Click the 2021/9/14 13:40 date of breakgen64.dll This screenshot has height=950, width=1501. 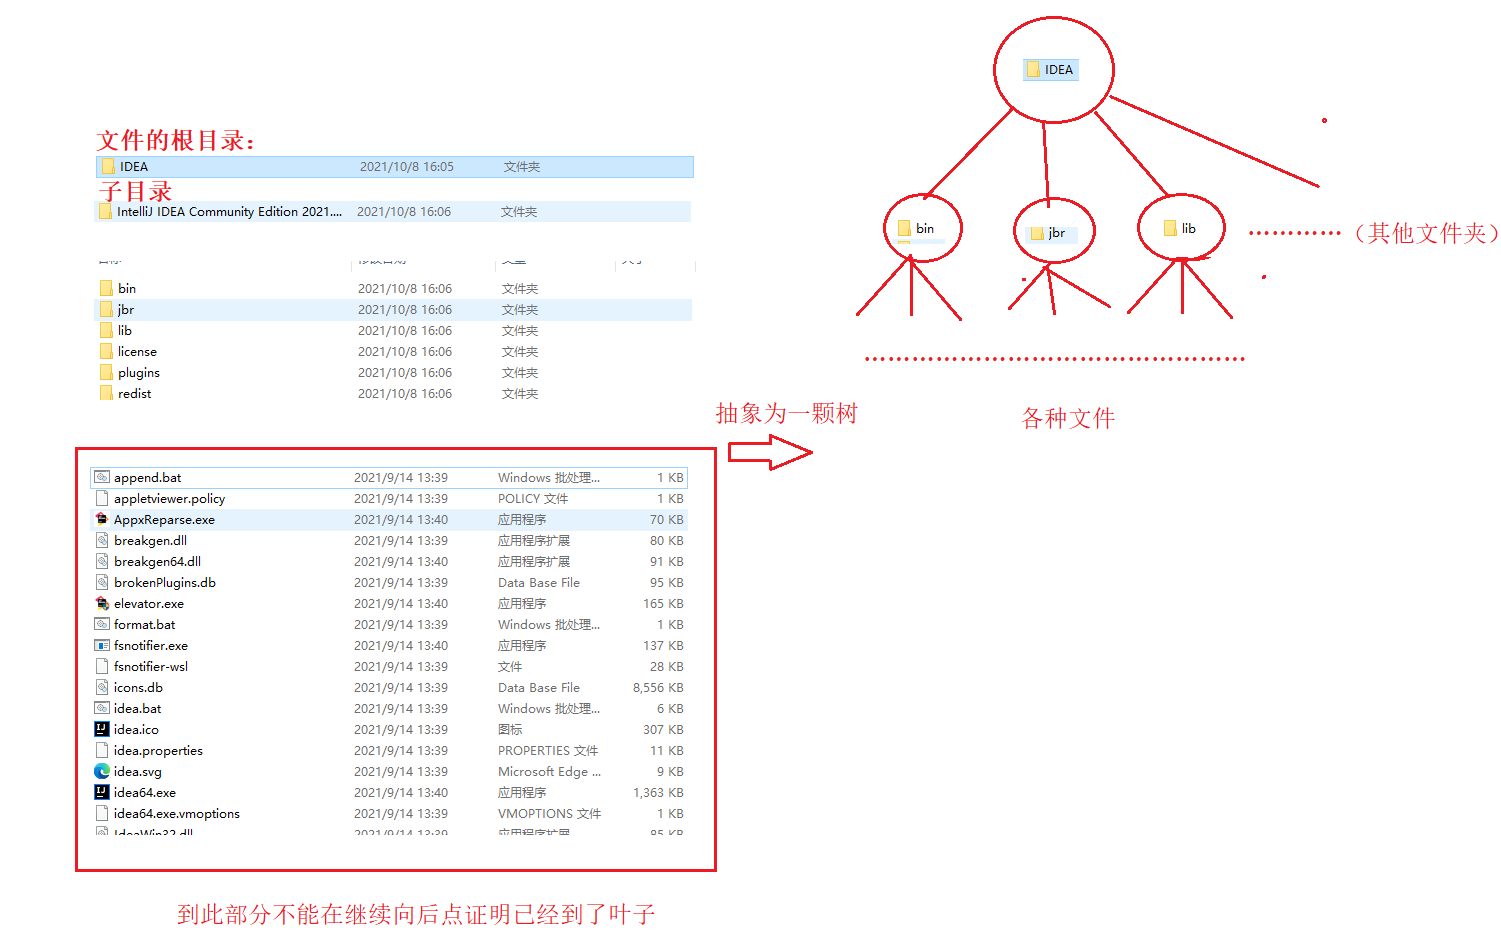click(401, 562)
